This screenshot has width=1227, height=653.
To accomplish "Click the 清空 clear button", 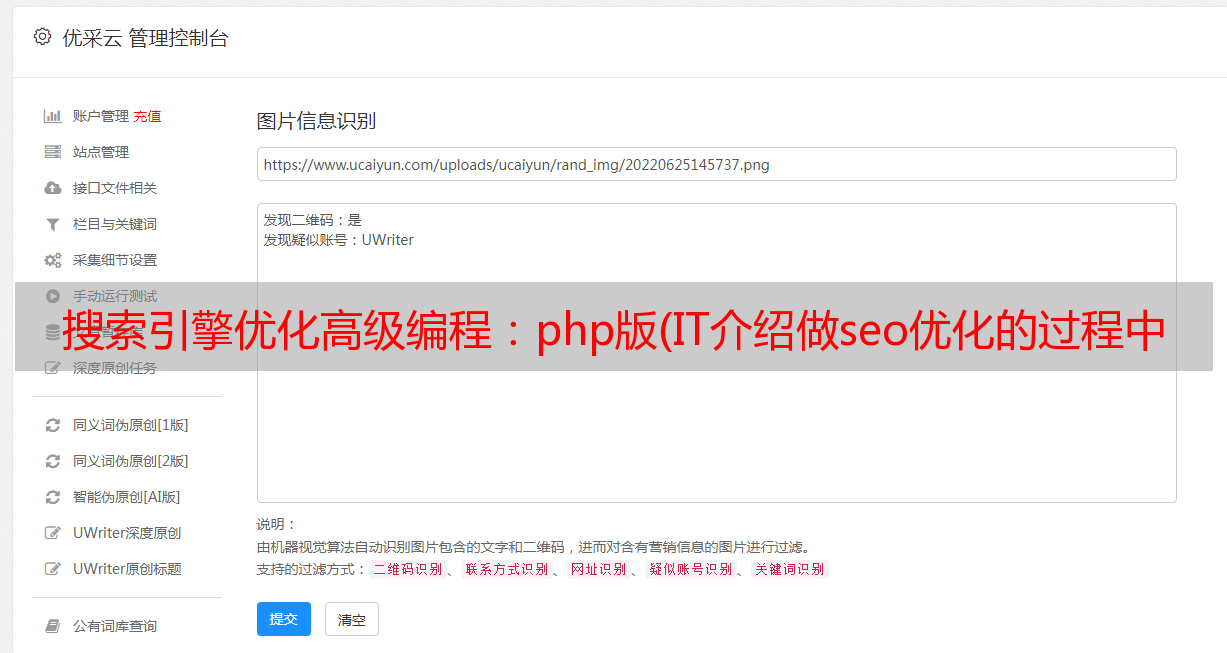I will pyautogui.click(x=352, y=619).
